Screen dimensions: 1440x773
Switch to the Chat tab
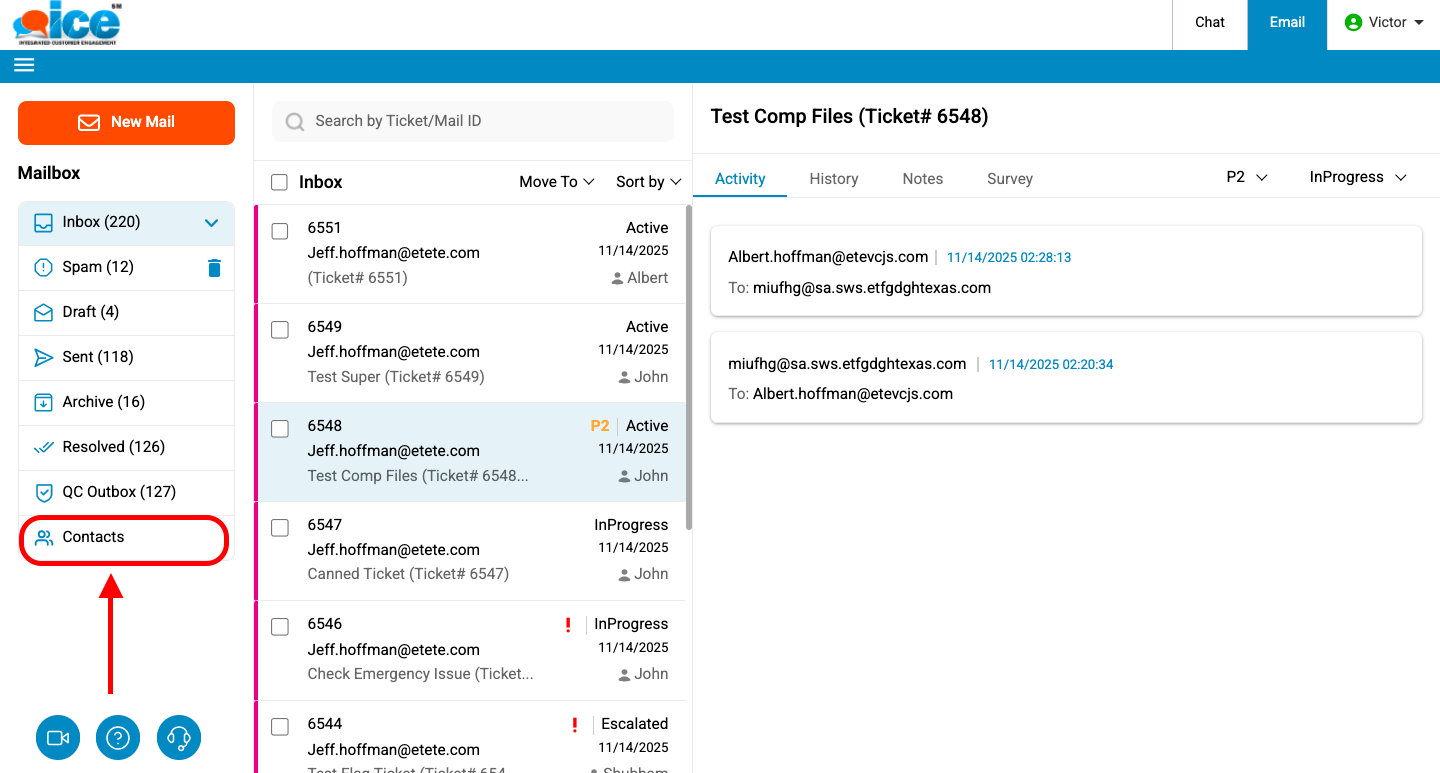1209,22
